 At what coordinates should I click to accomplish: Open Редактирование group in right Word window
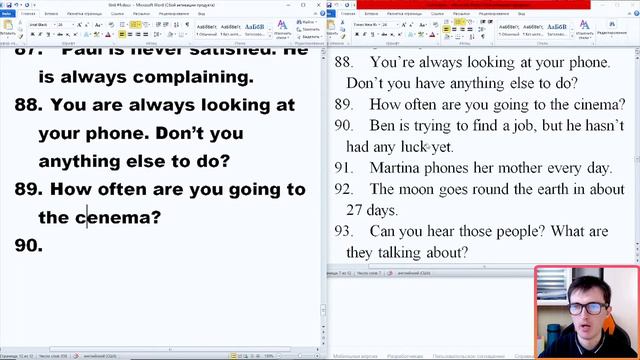[x=612, y=29]
